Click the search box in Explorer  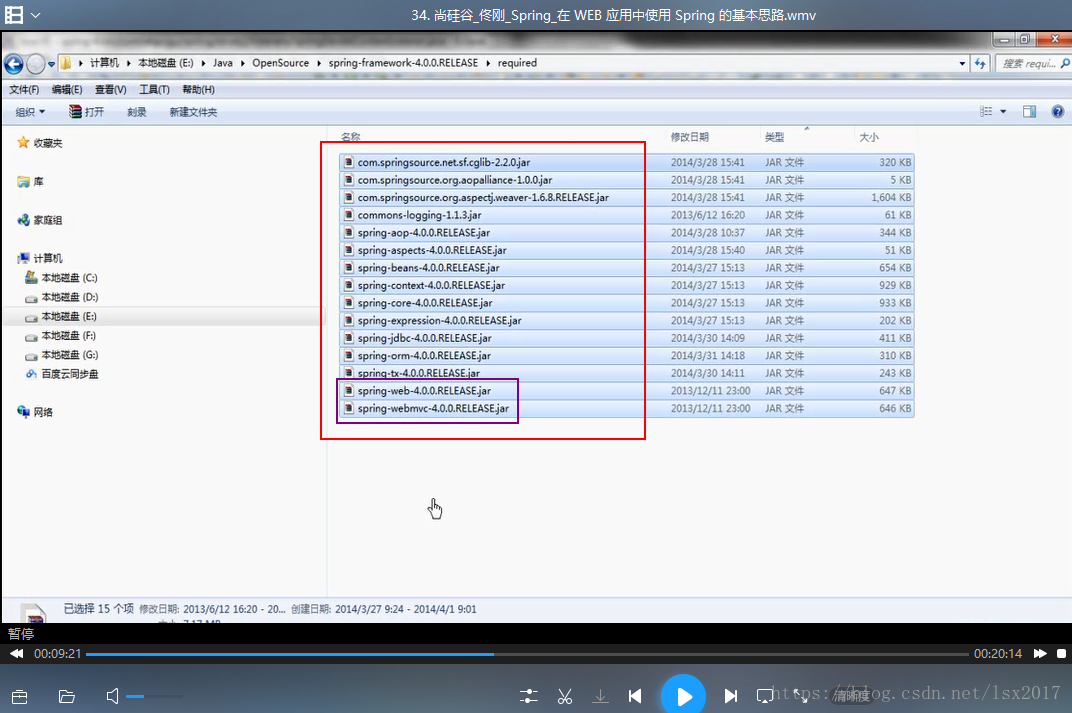click(1034, 64)
